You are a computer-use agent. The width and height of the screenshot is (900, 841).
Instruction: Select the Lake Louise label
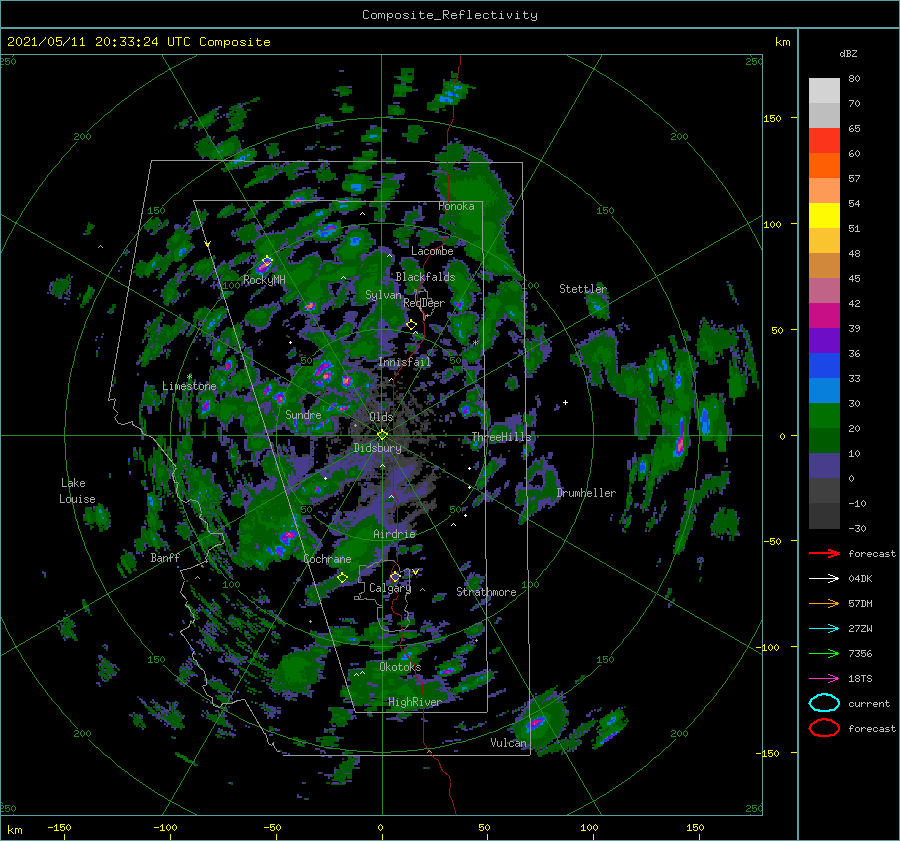77,491
